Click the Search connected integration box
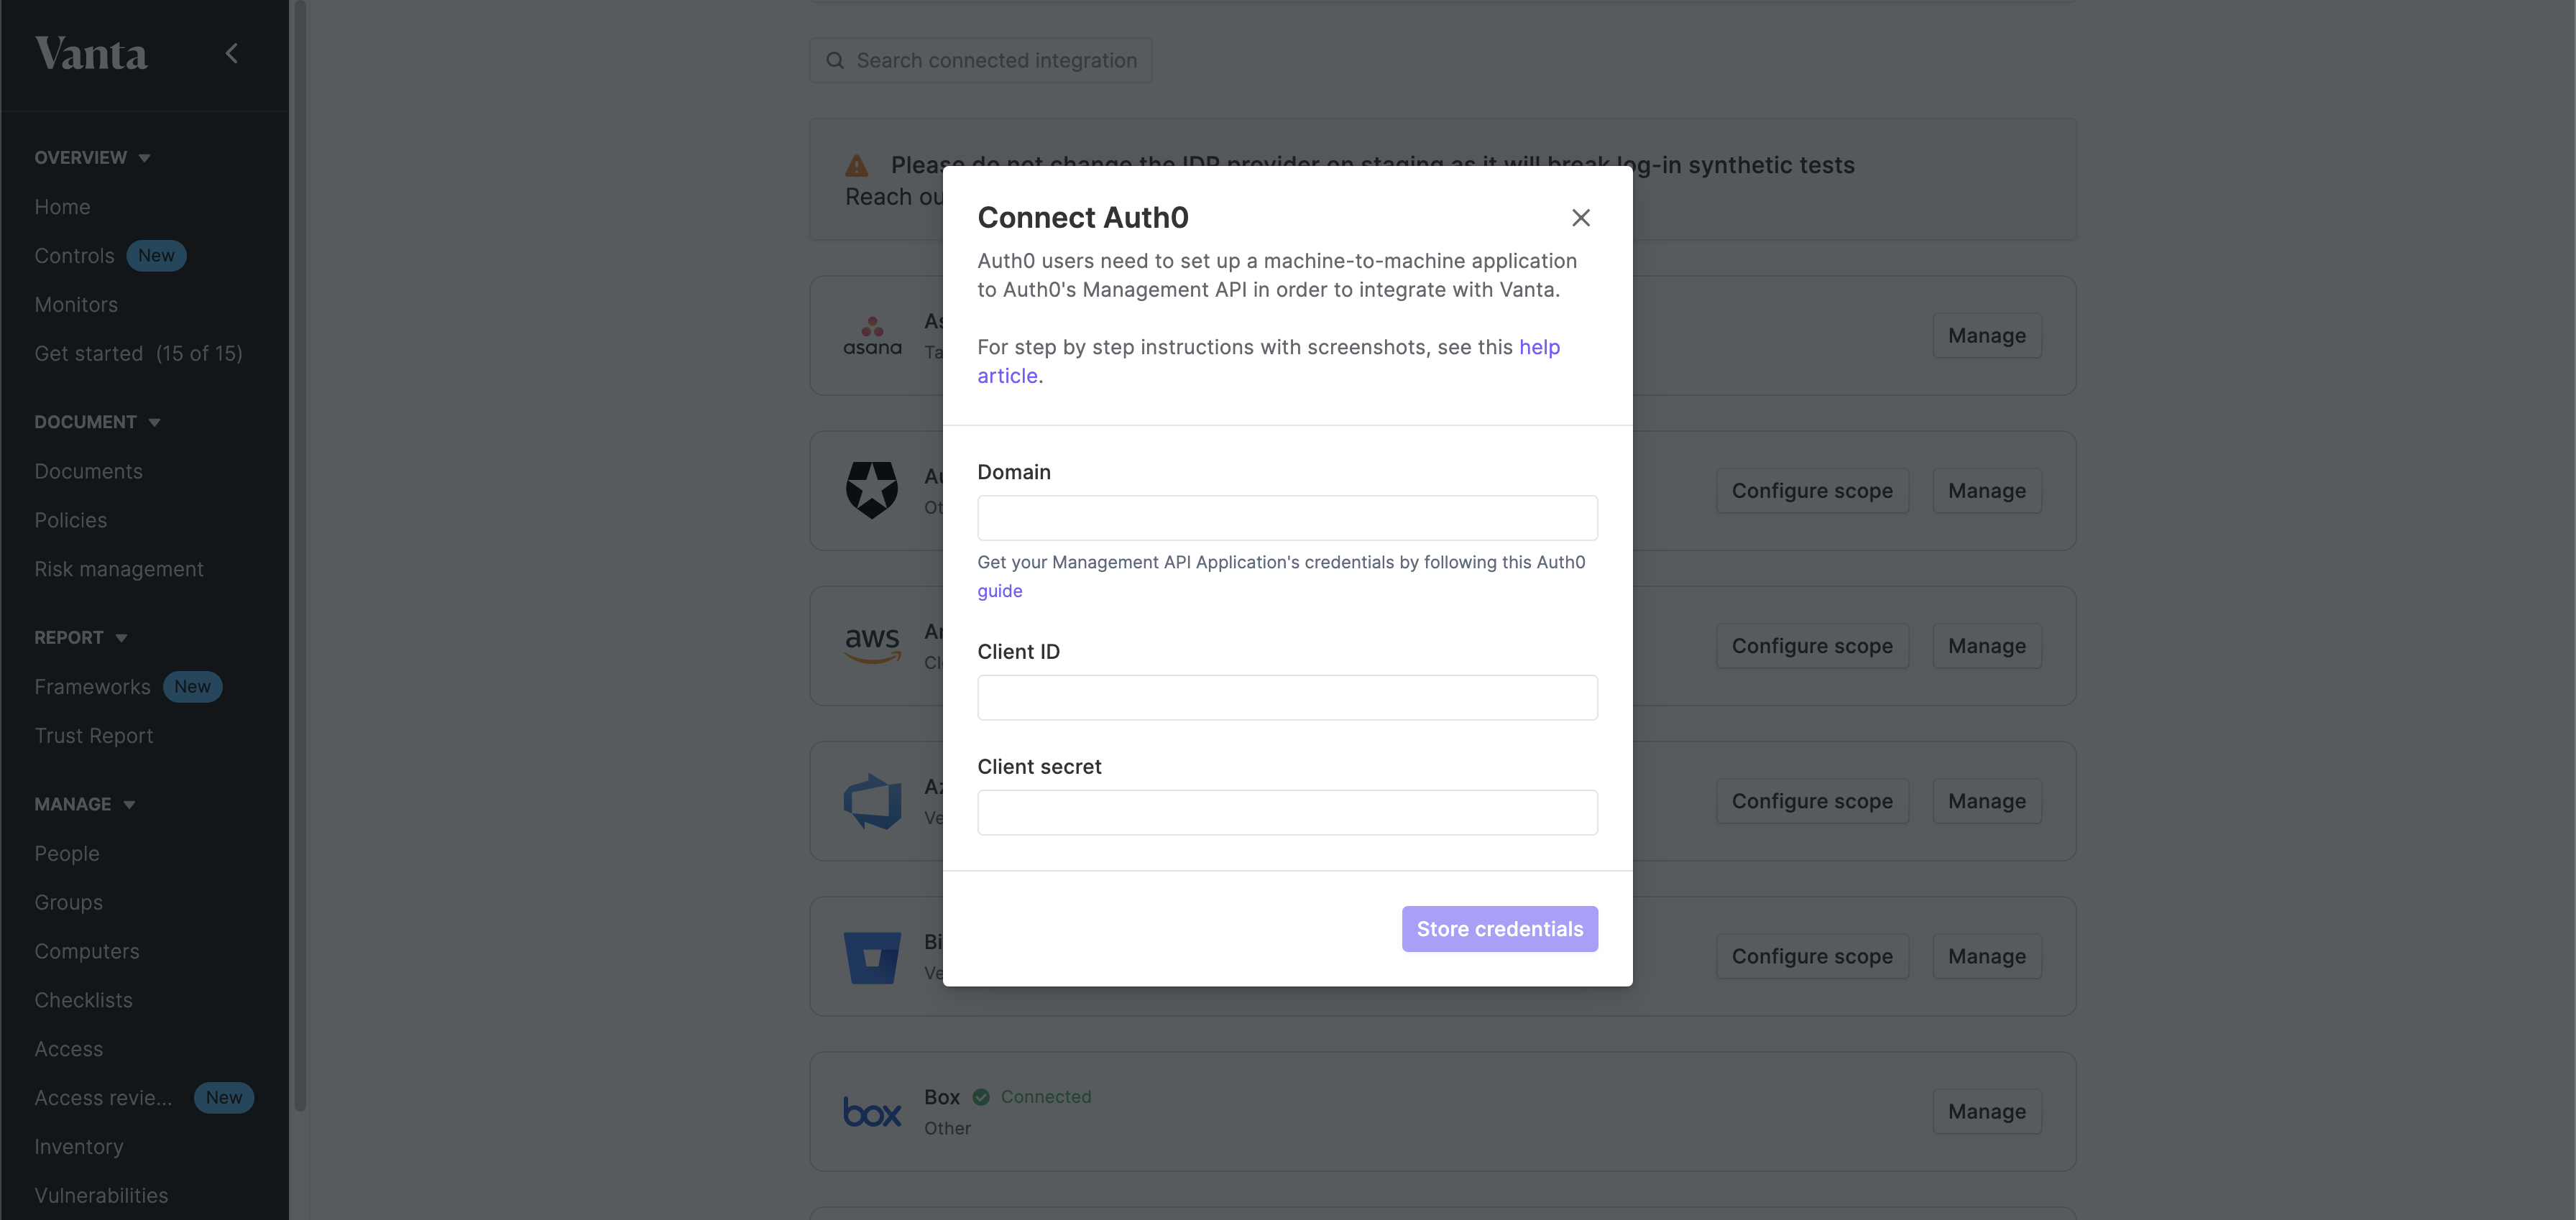The width and height of the screenshot is (2576, 1220). [x=980, y=61]
